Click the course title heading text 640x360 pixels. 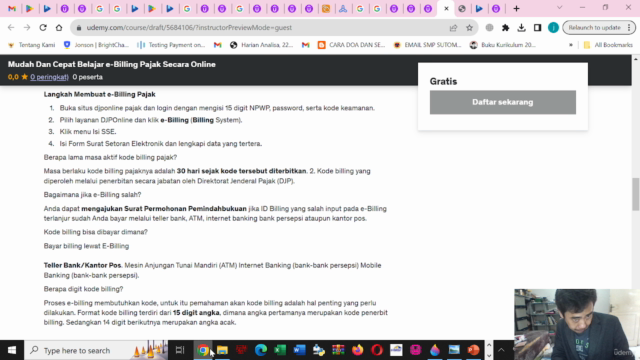(x=111, y=64)
